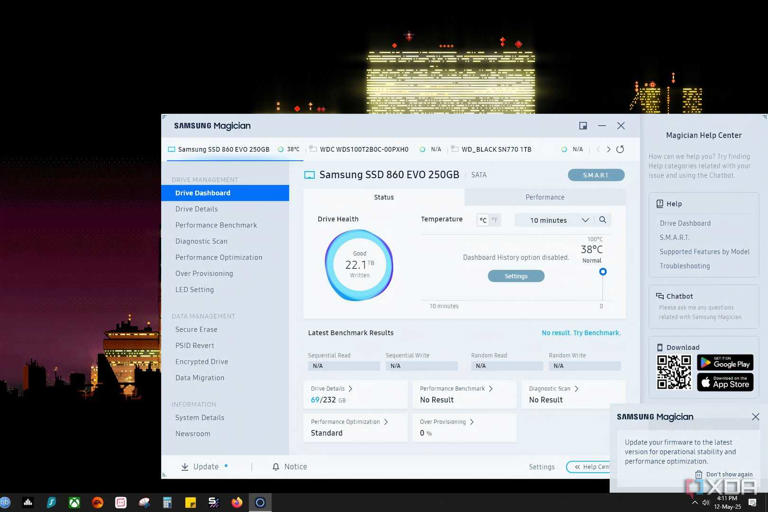Click the compact window mode icon

[583, 126]
